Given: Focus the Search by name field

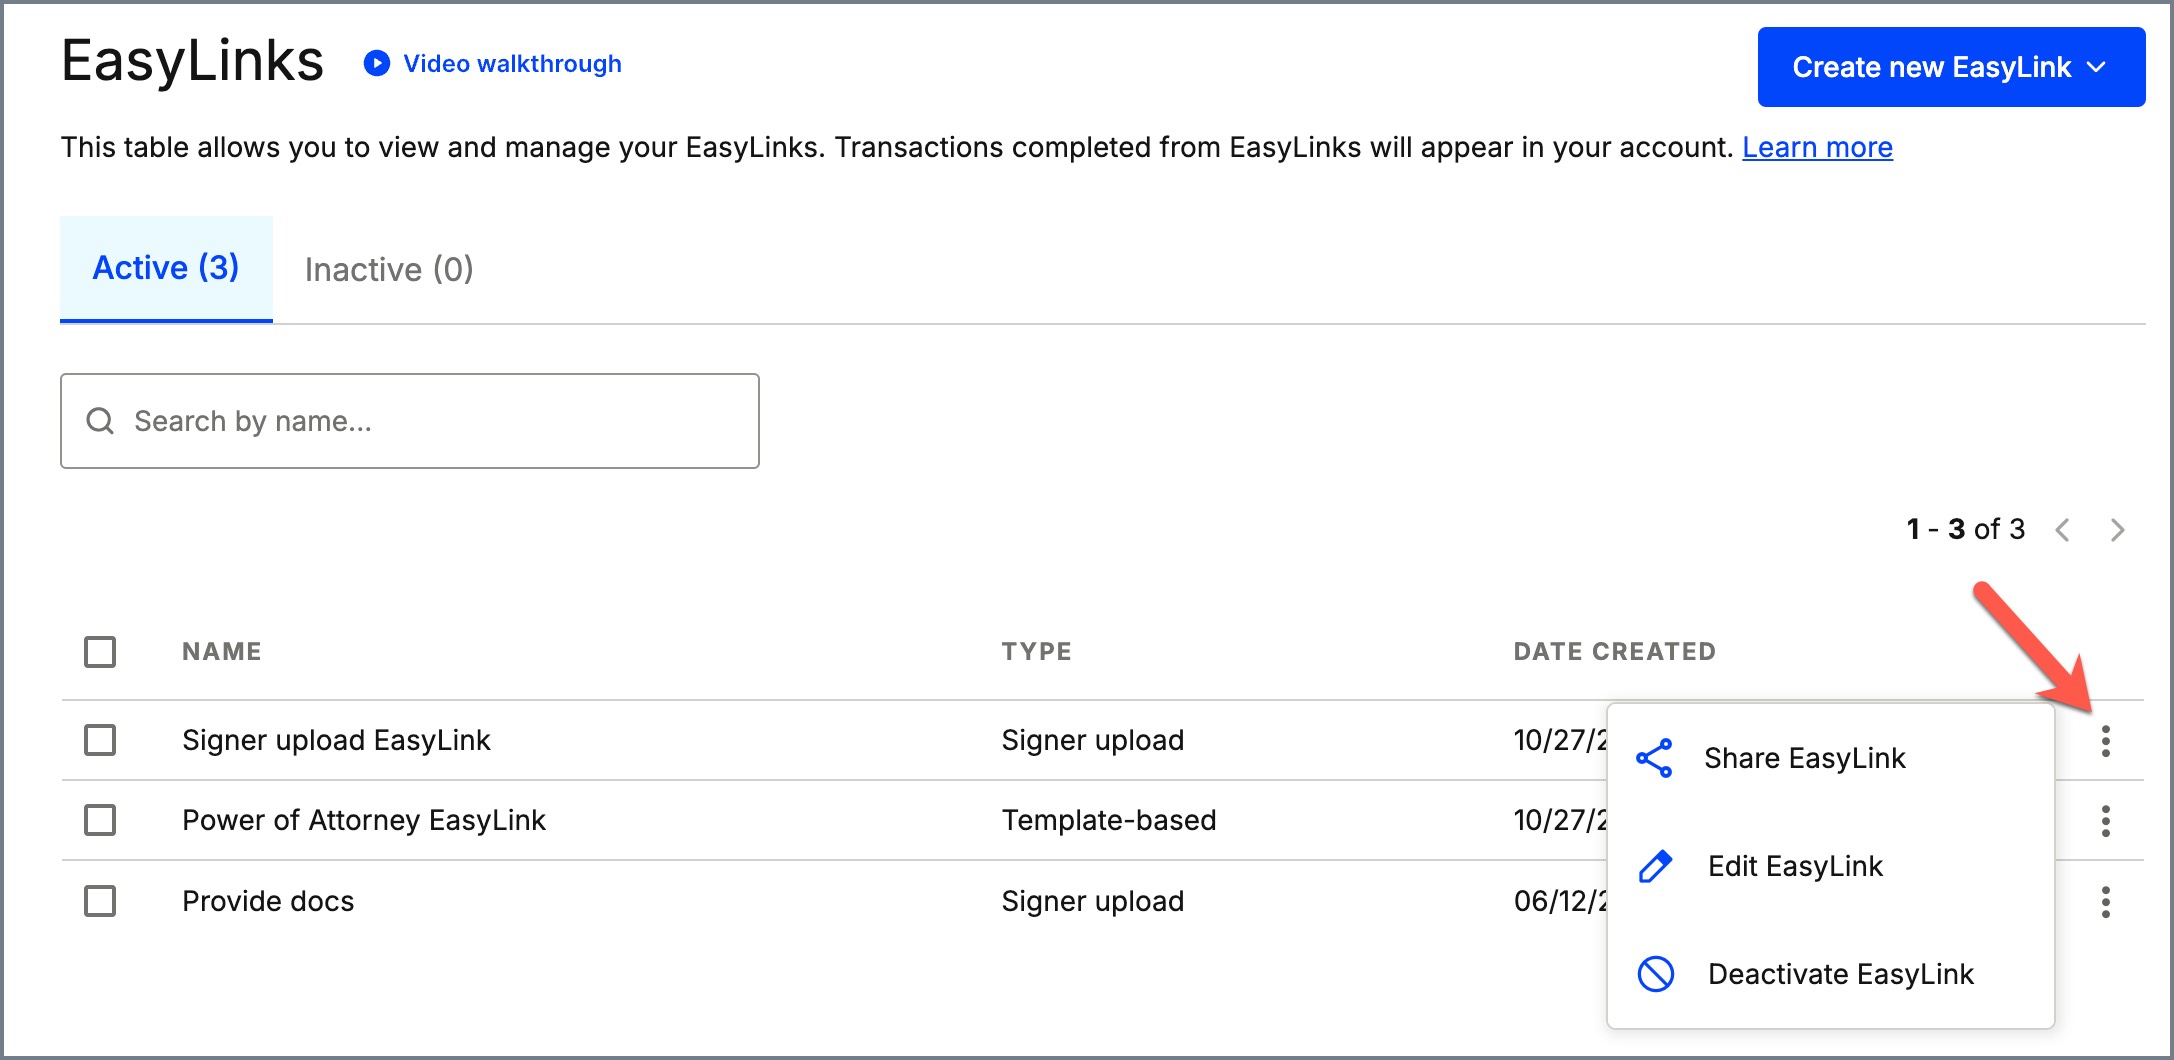Looking at the screenshot, I should click(410, 421).
